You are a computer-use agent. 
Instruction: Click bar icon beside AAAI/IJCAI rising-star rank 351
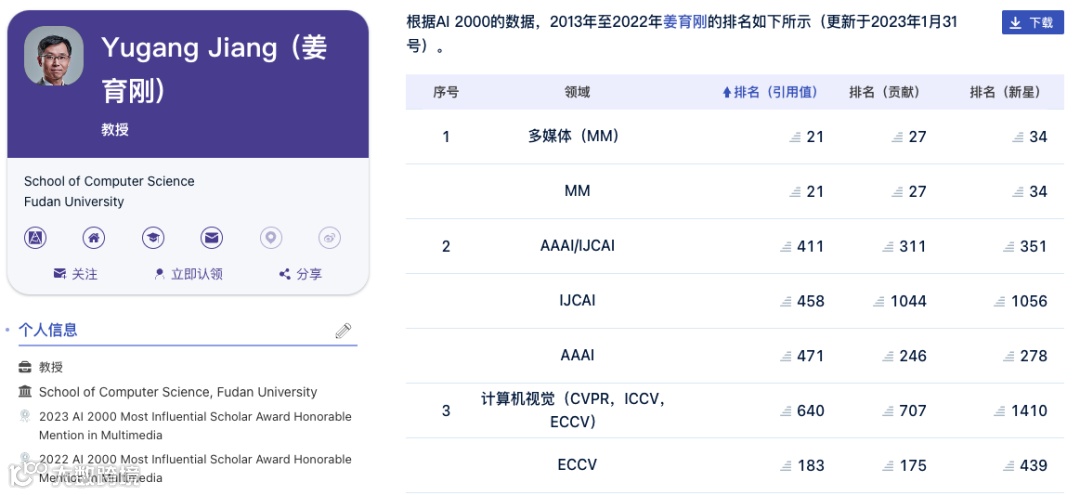pyautogui.click(x=1009, y=246)
